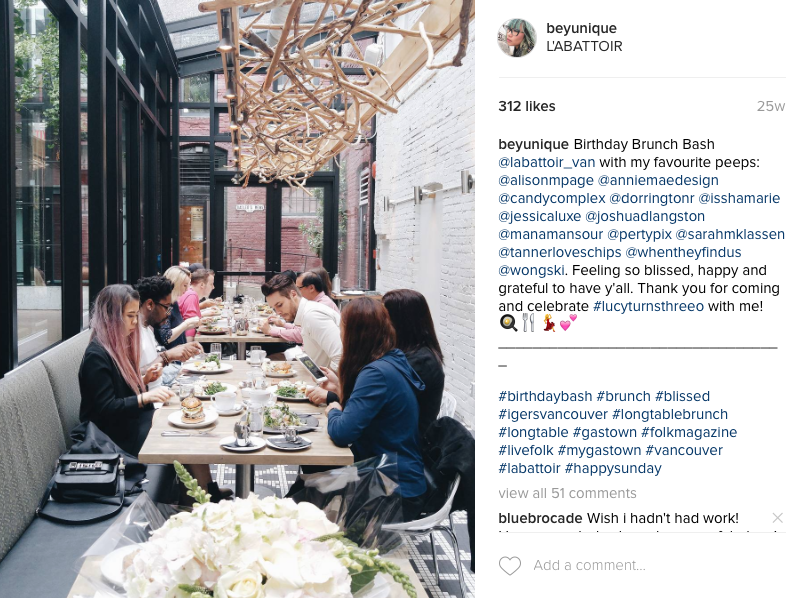
Task: Visit the @alisonmpage profile mention
Action: [546, 180]
